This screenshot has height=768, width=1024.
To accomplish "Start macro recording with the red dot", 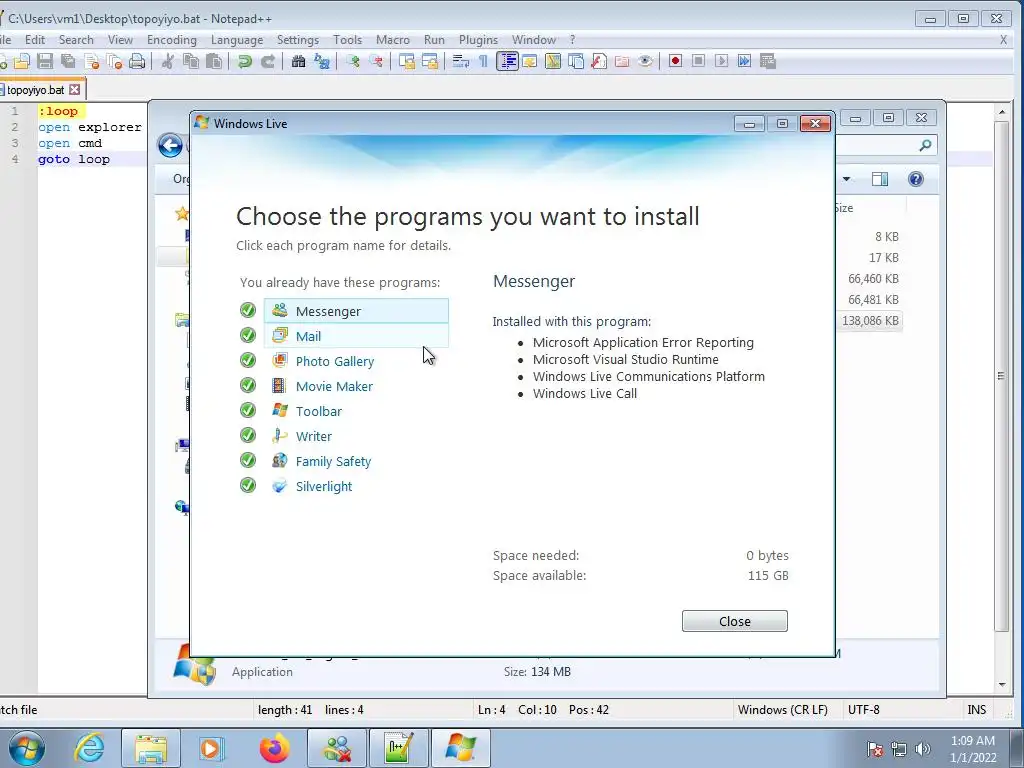I will pyautogui.click(x=675, y=61).
